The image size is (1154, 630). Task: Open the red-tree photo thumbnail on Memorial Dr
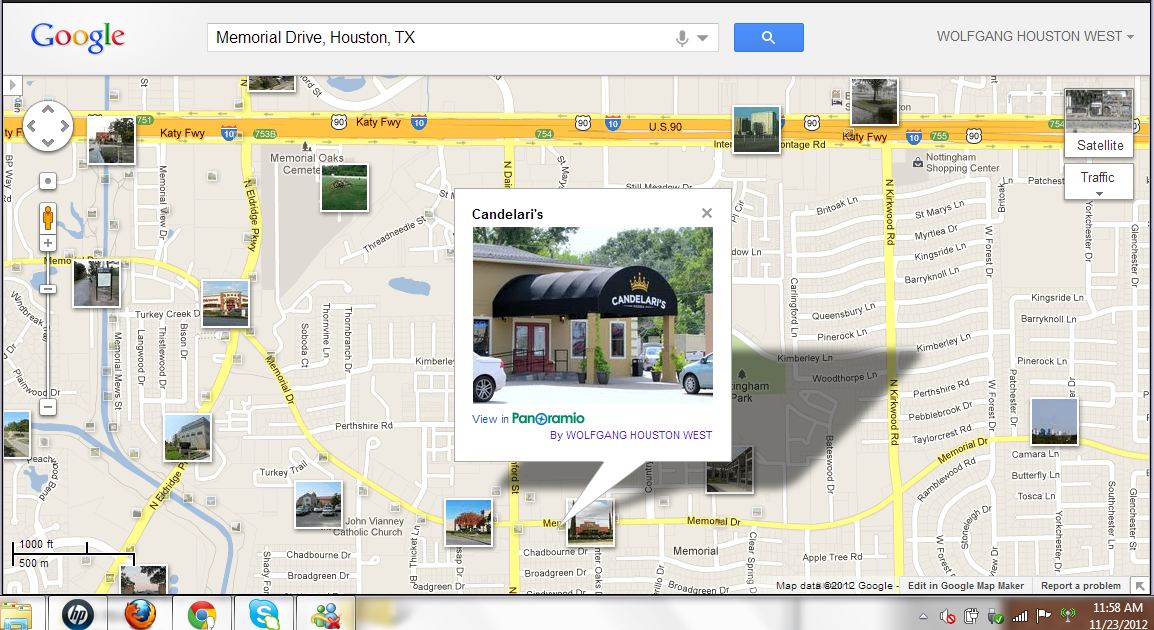(x=469, y=523)
